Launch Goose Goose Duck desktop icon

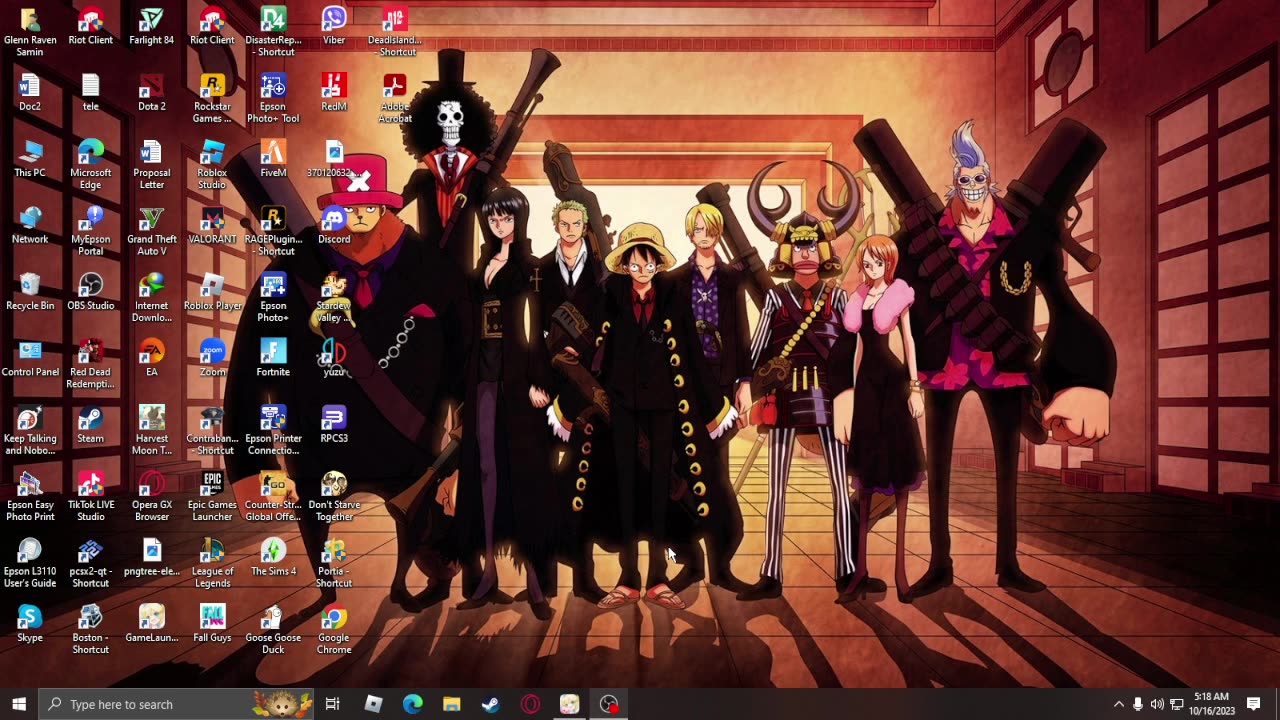click(273, 629)
